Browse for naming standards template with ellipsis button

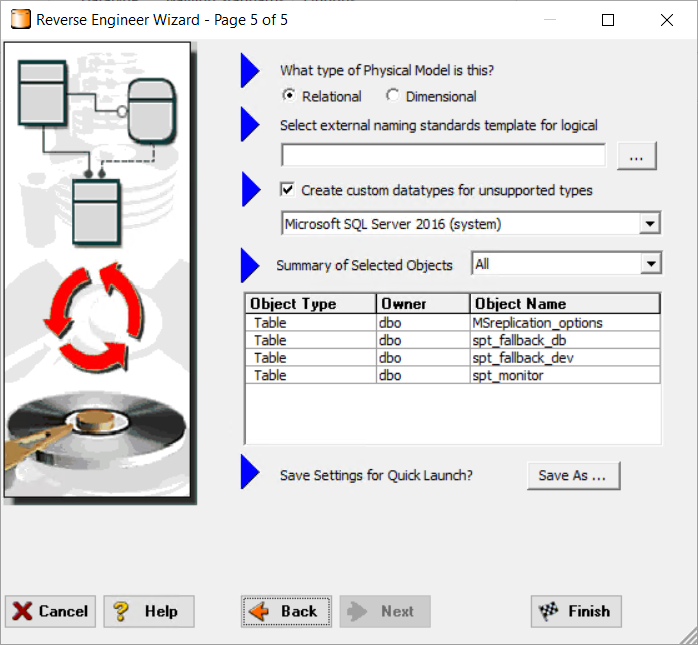(637, 156)
